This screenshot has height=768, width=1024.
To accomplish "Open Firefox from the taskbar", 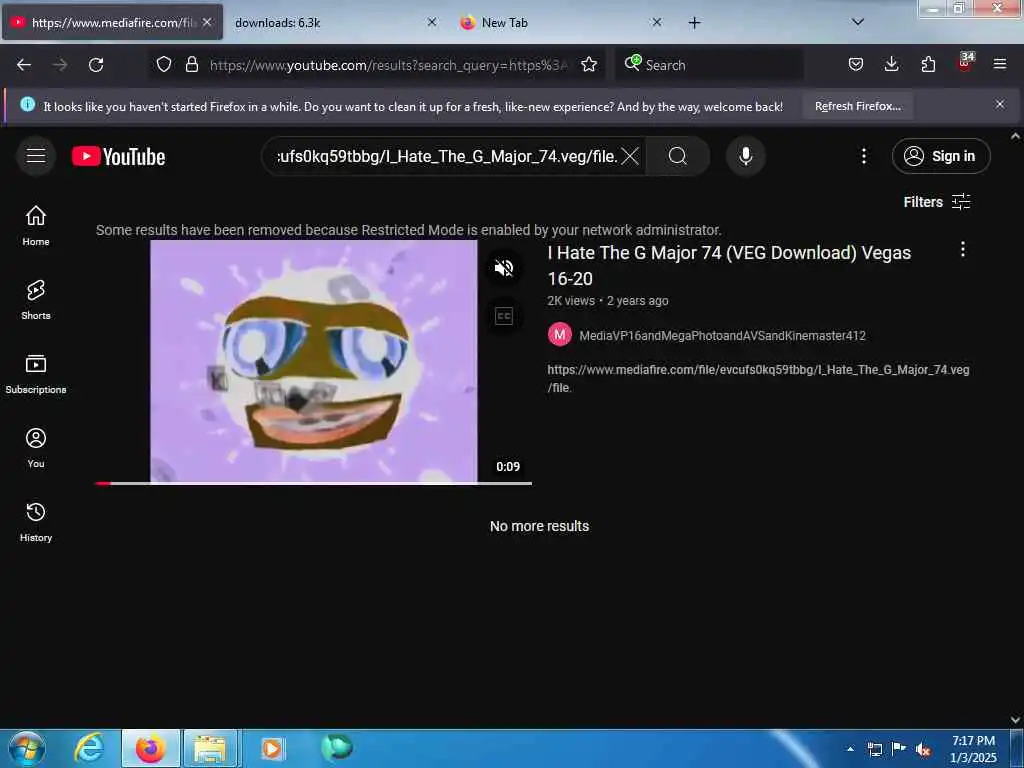I will [x=151, y=748].
